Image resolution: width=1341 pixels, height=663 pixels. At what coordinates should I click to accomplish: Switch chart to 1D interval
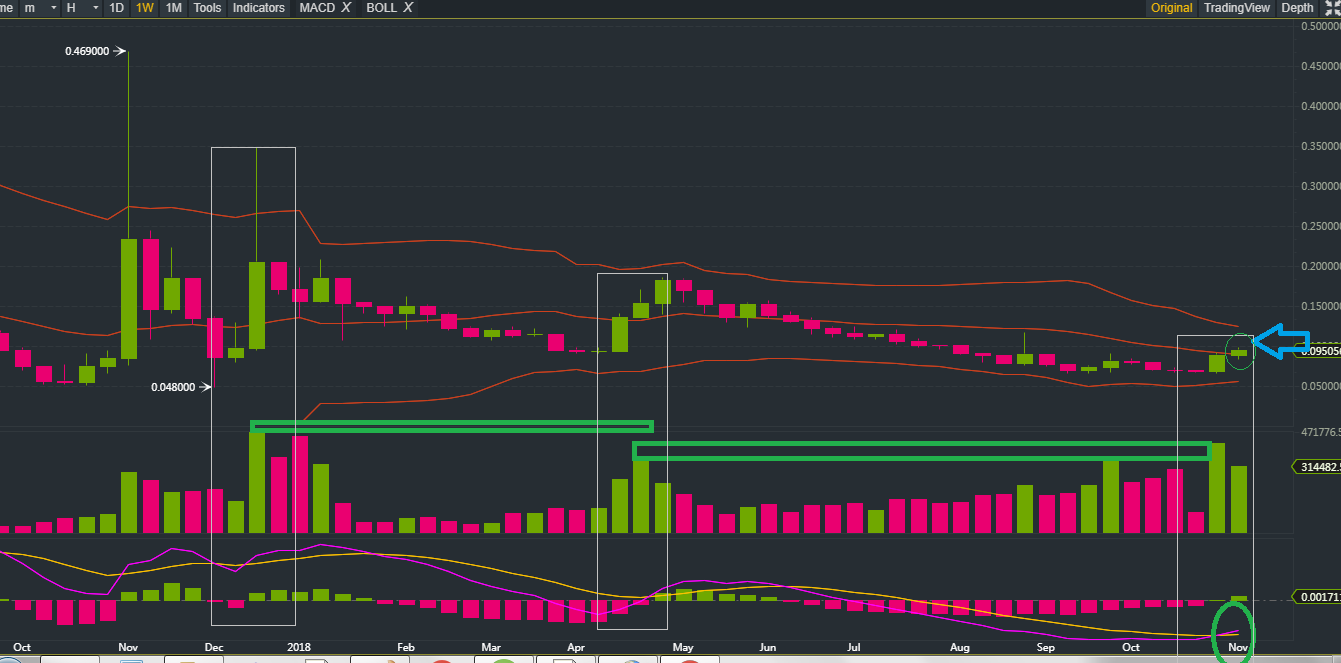point(117,8)
